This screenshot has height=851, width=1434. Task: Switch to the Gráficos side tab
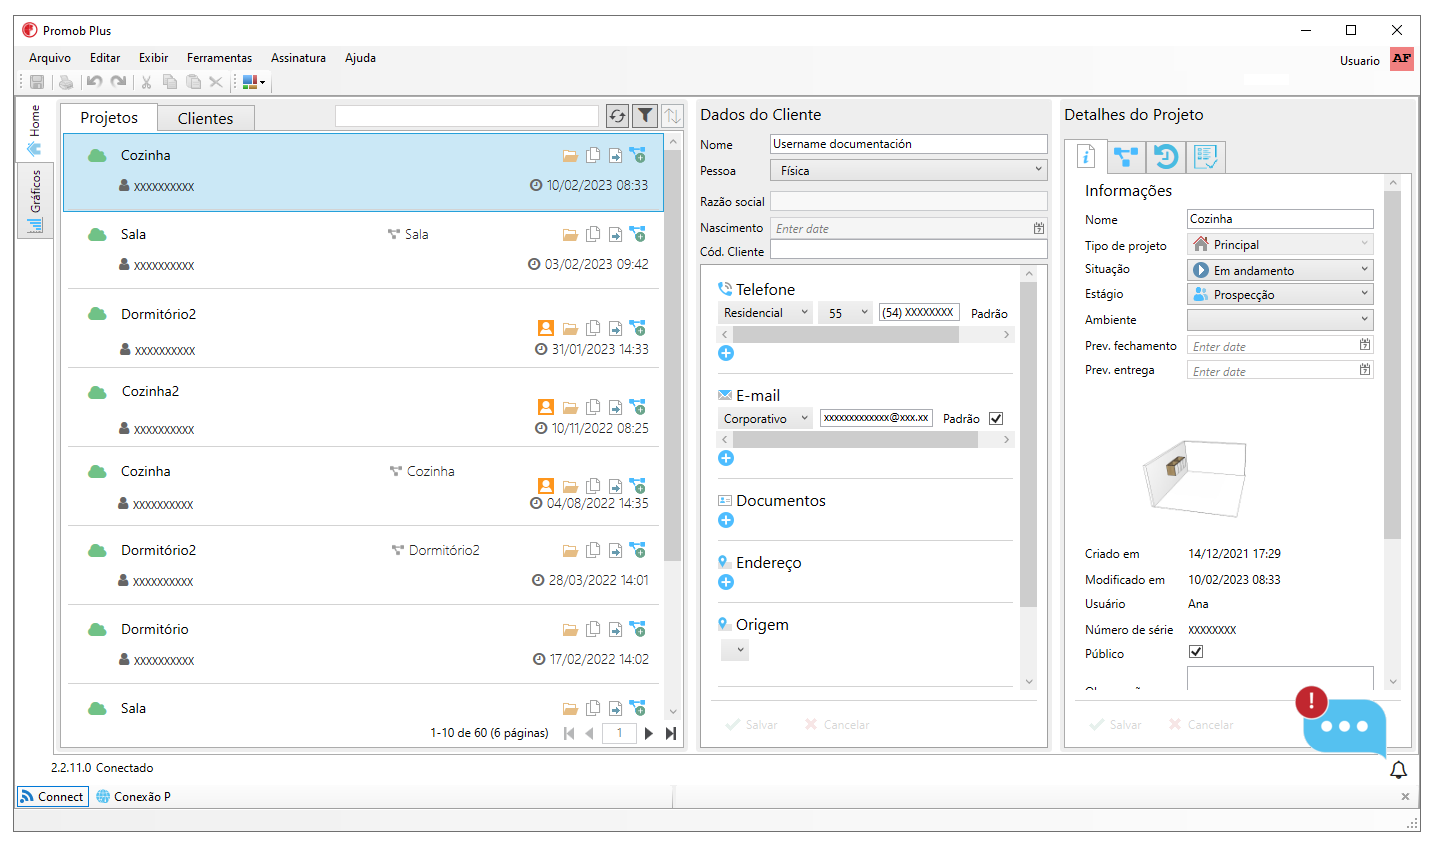35,200
